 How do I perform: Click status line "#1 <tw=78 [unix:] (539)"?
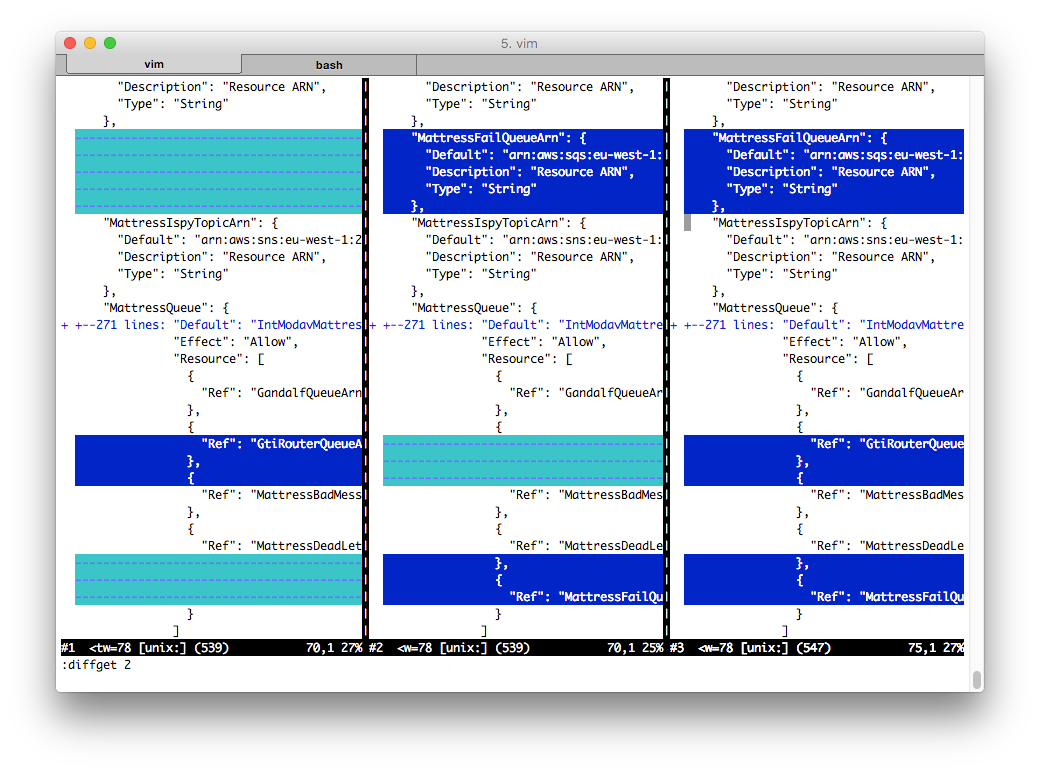[x=145, y=648]
